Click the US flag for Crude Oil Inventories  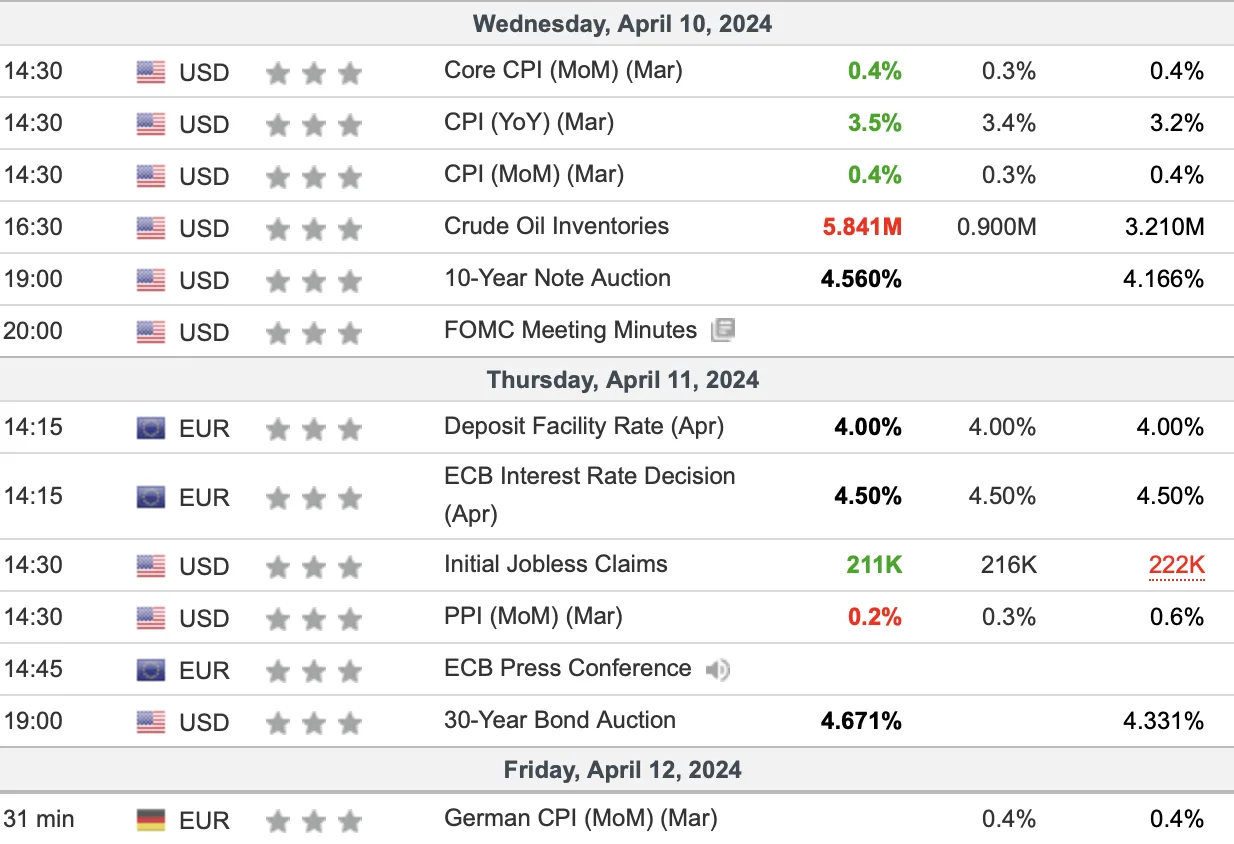click(151, 227)
